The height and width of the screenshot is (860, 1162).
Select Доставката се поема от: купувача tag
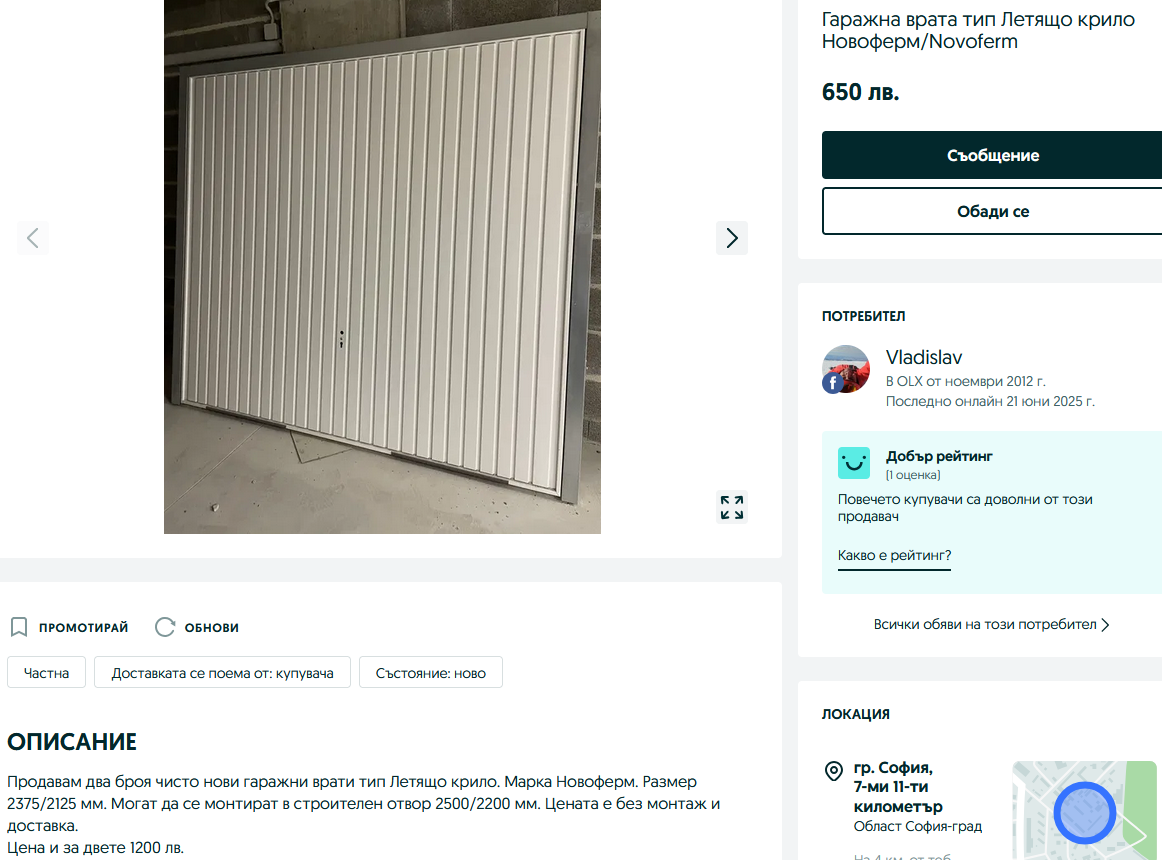(x=222, y=672)
